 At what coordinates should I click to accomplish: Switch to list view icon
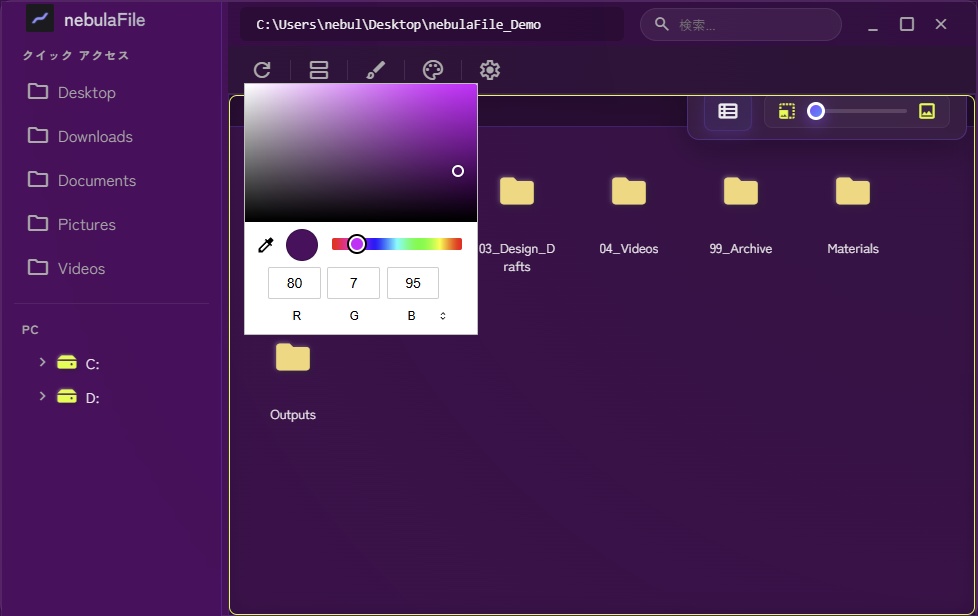(728, 111)
